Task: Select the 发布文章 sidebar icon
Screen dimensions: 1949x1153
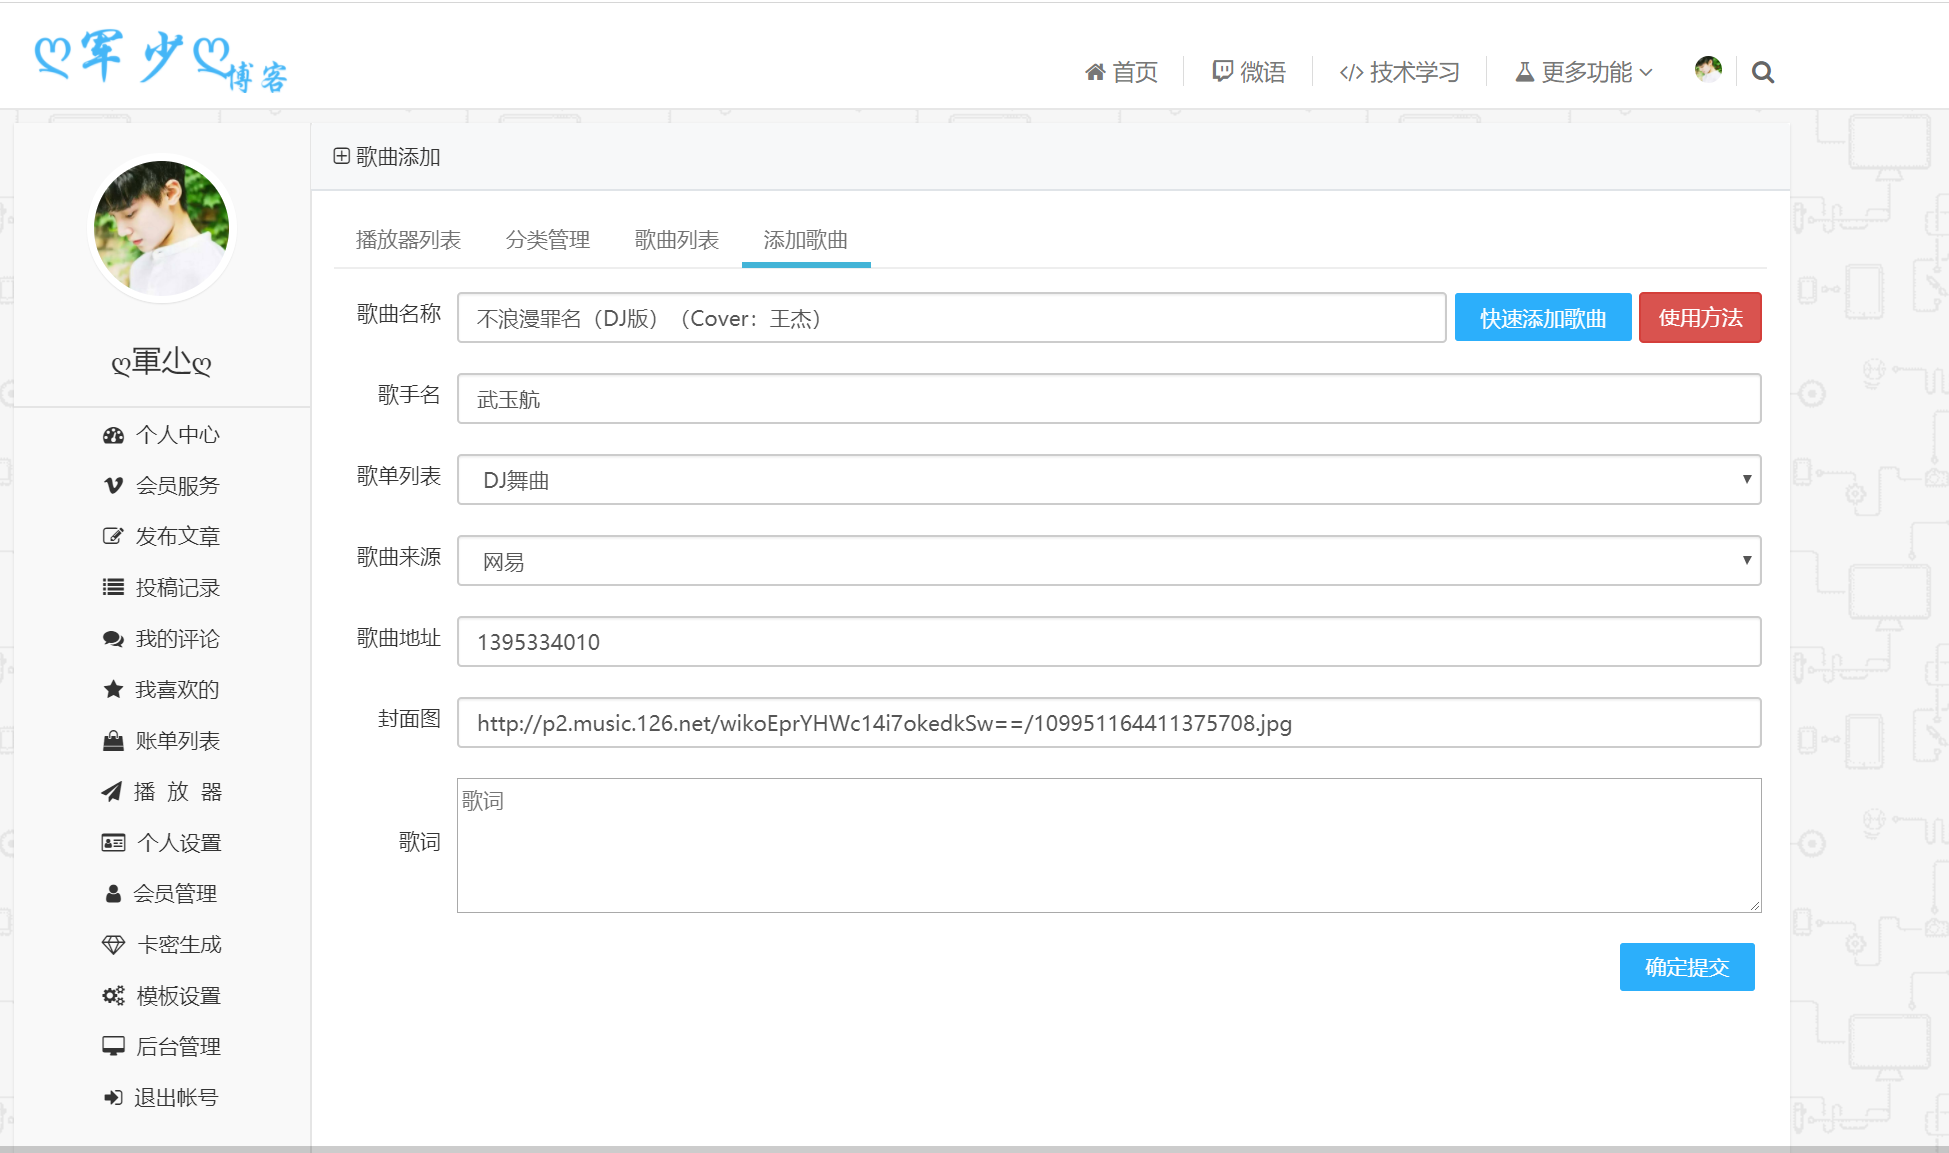Action: (x=113, y=536)
